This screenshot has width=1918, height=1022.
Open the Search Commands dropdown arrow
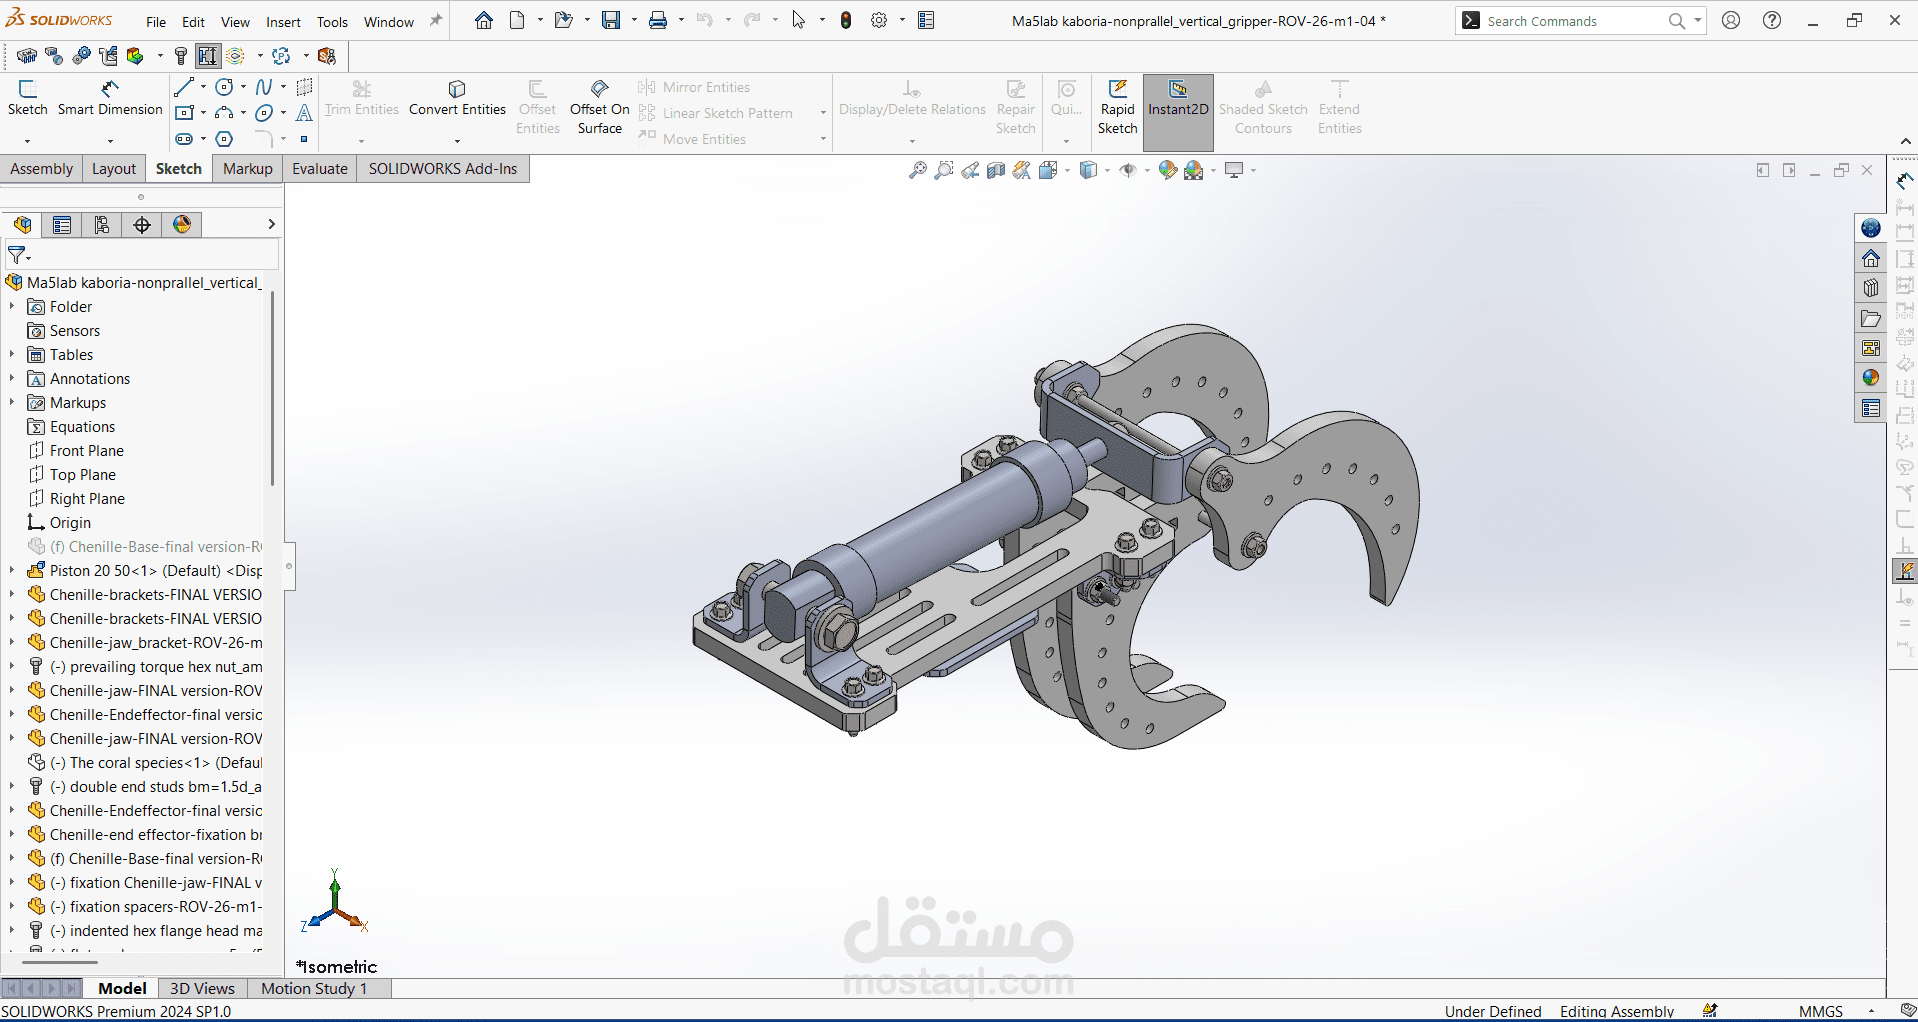pyautogui.click(x=1698, y=20)
